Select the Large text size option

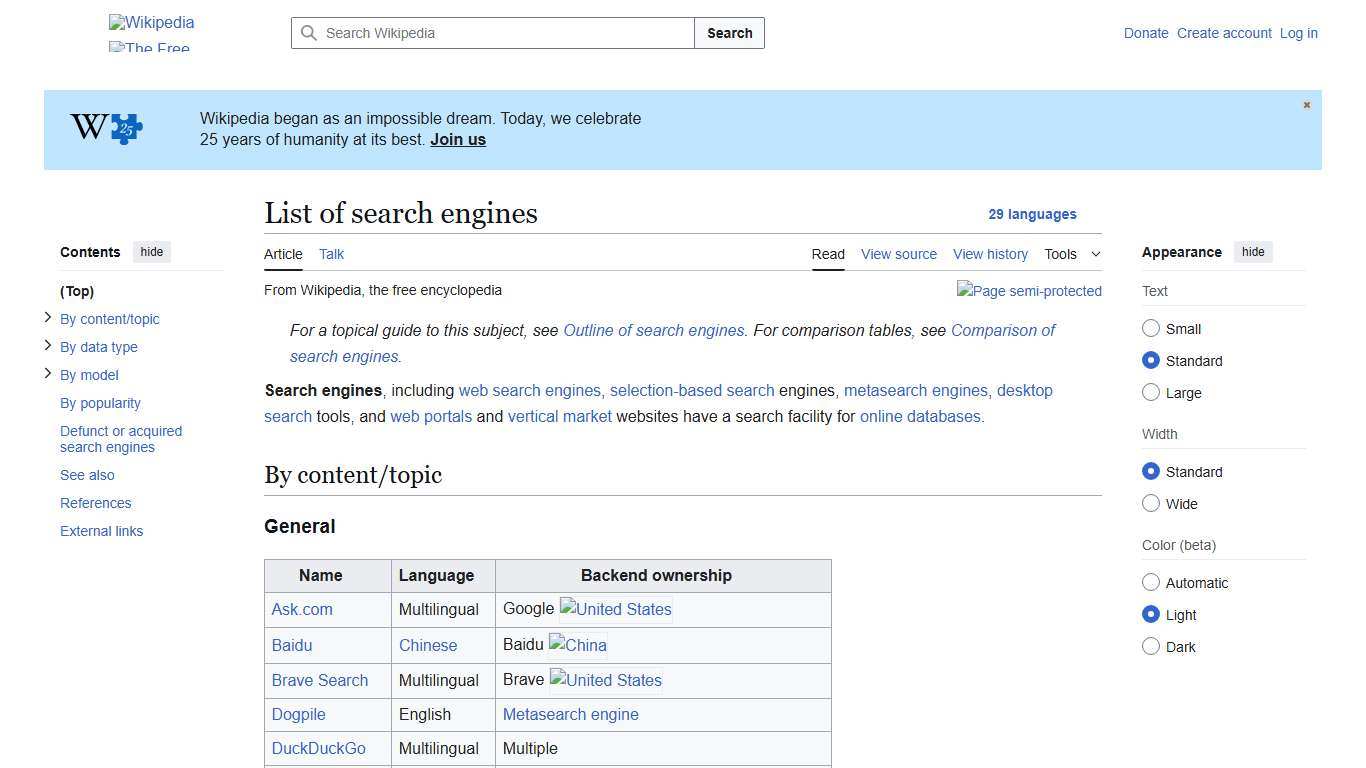pos(1151,392)
